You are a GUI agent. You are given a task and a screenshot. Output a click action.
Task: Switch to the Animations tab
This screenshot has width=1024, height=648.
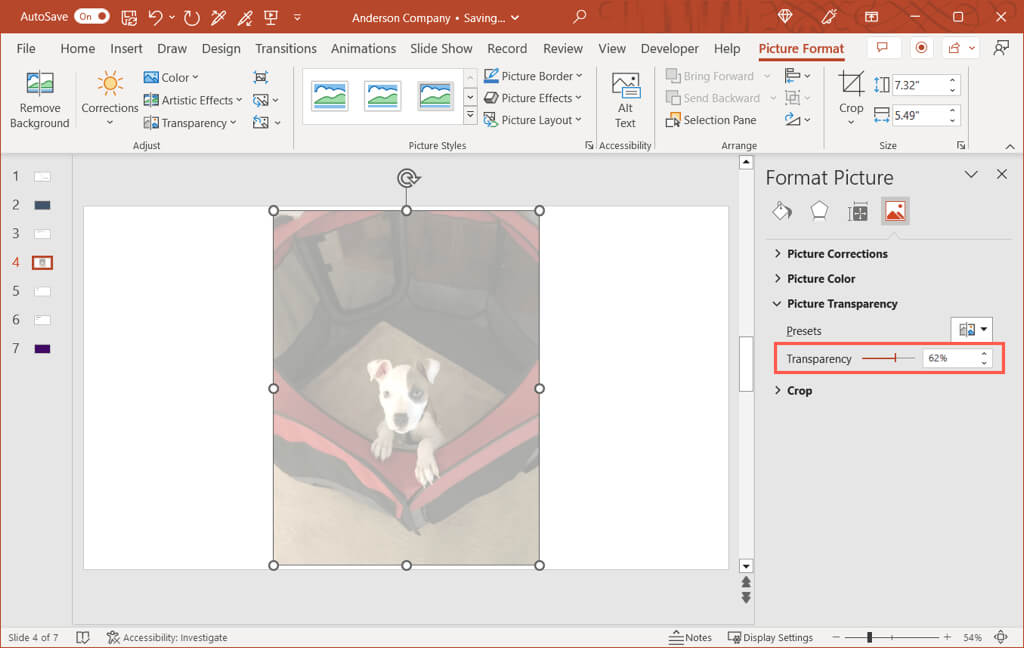point(363,48)
